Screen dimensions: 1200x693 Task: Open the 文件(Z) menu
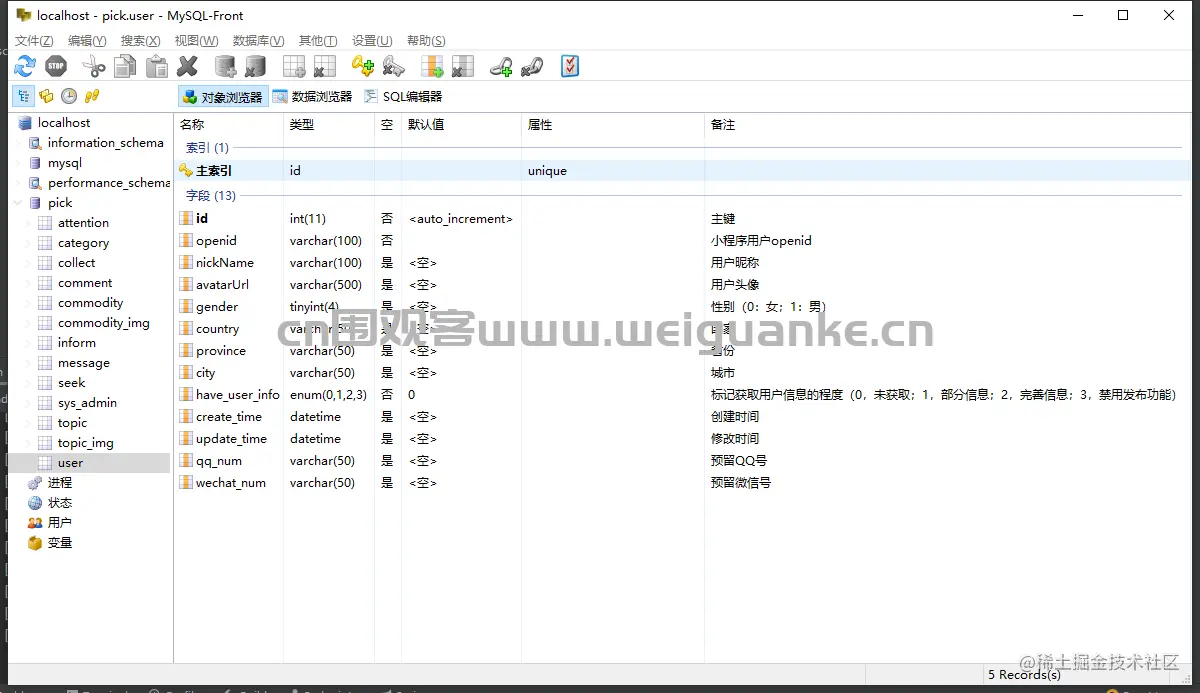click(34, 41)
